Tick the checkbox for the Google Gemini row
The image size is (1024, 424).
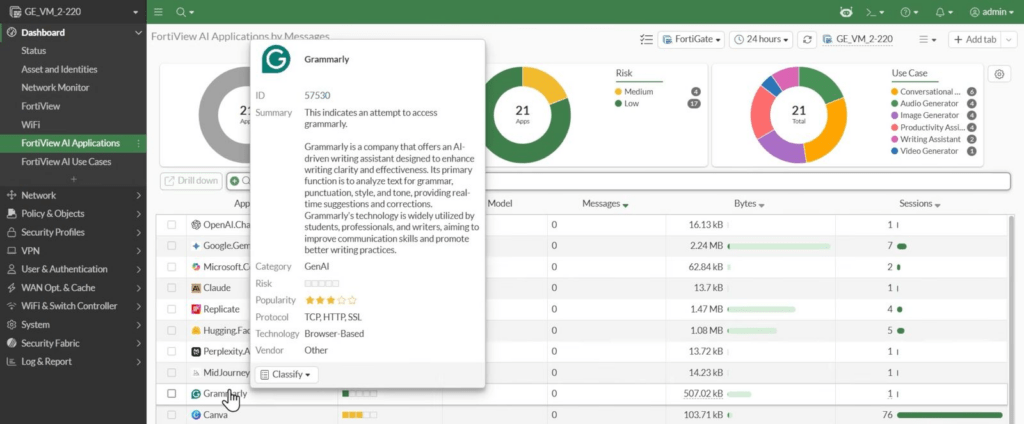pos(172,246)
